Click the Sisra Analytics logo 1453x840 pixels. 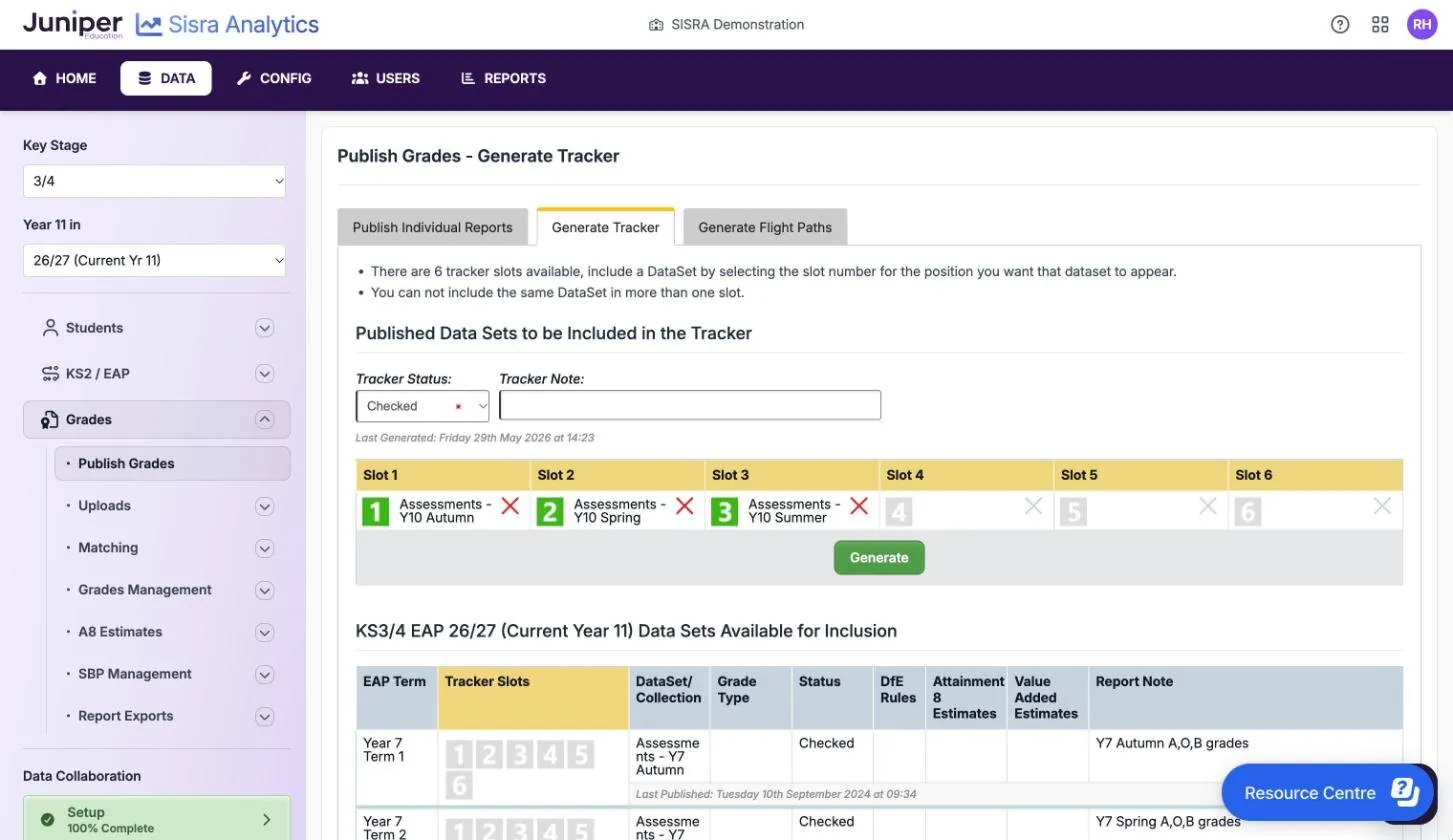point(227,25)
